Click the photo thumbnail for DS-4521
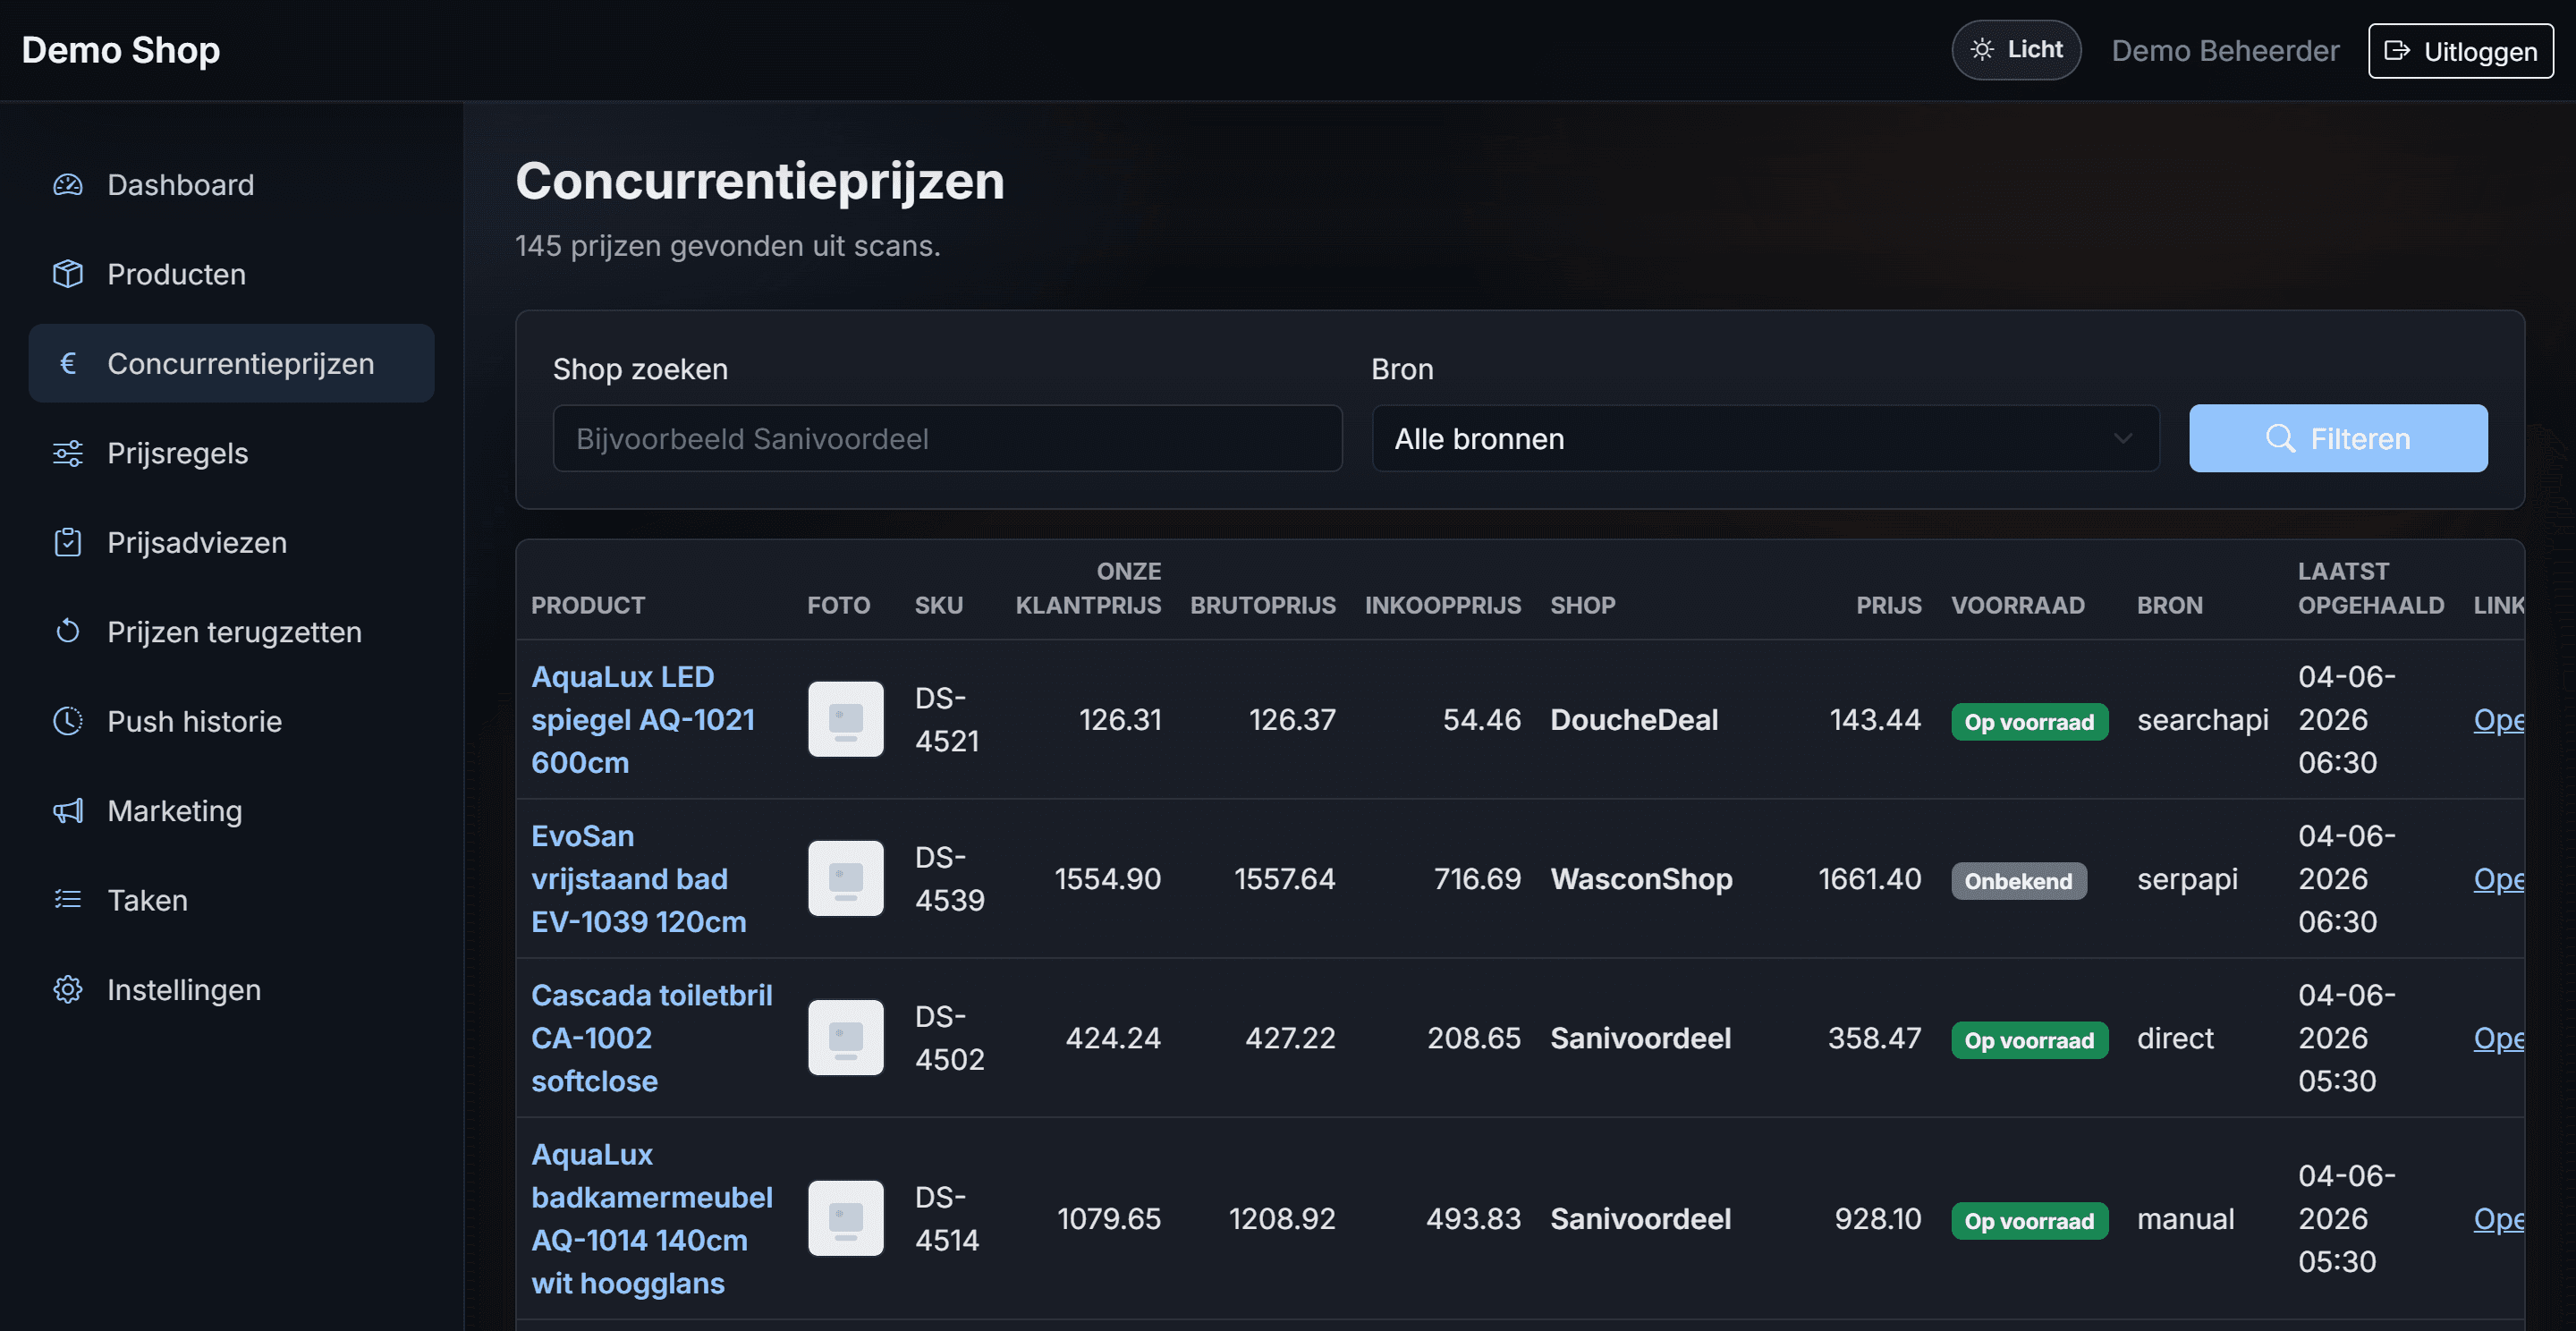 click(846, 719)
